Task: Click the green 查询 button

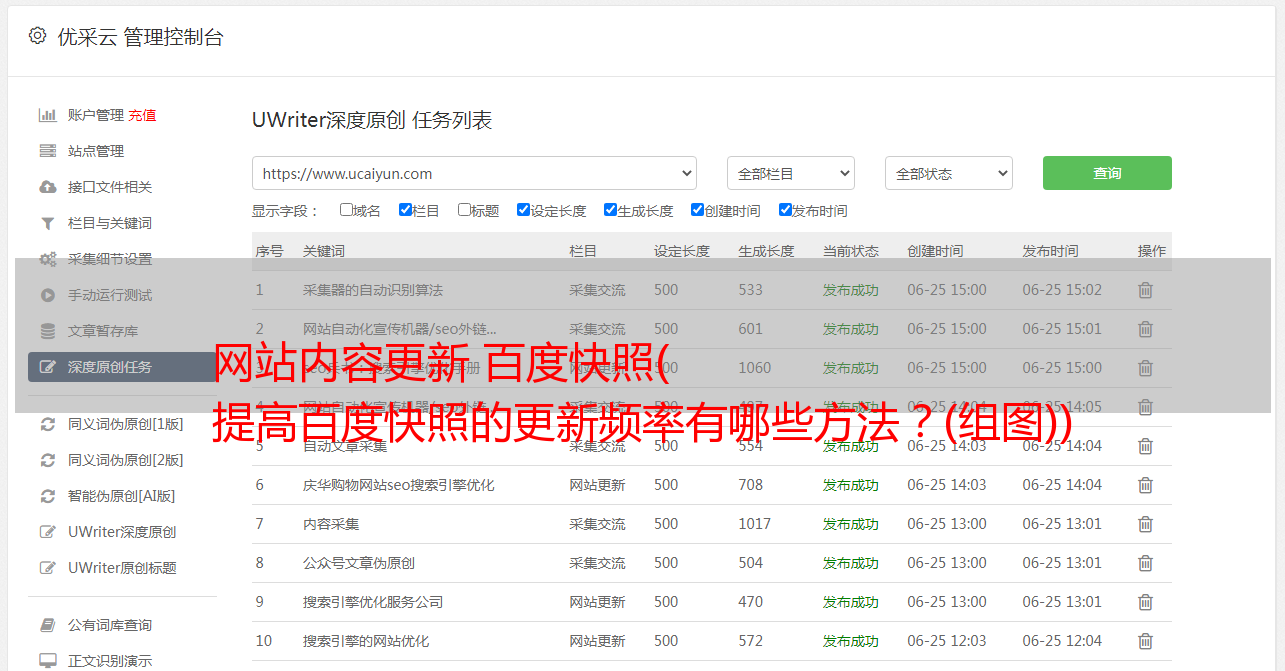Action: pos(1106,173)
